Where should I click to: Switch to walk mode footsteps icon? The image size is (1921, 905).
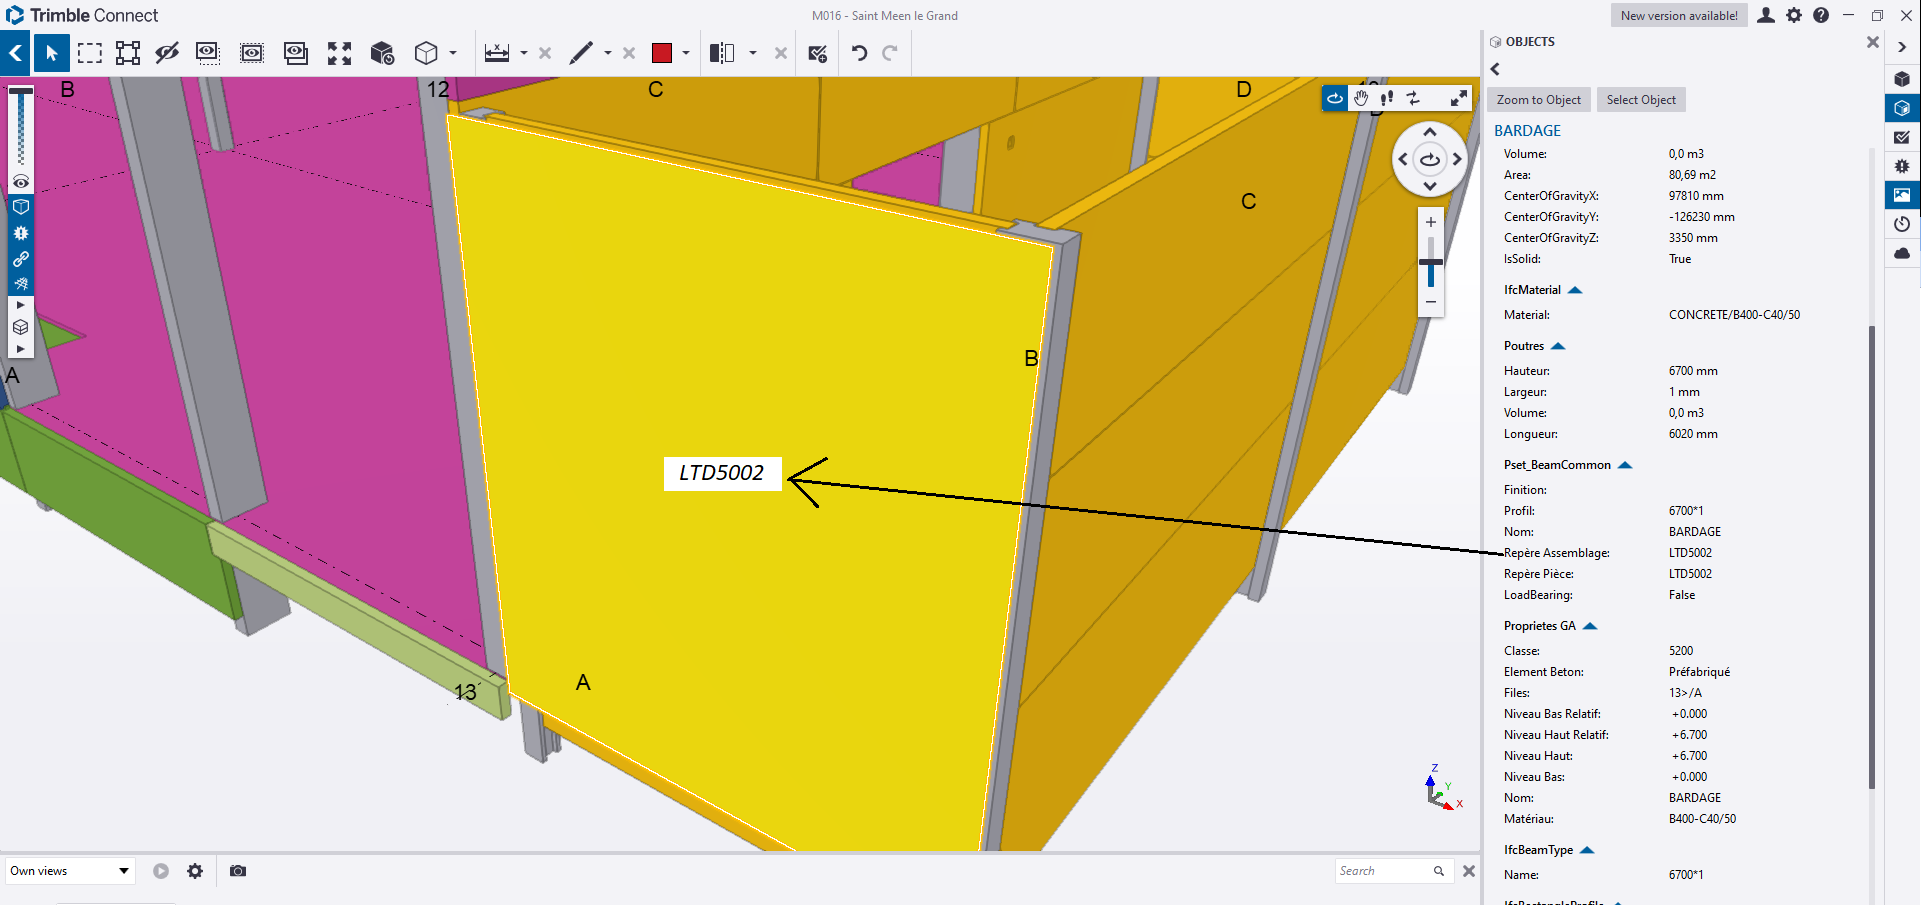point(1387,98)
